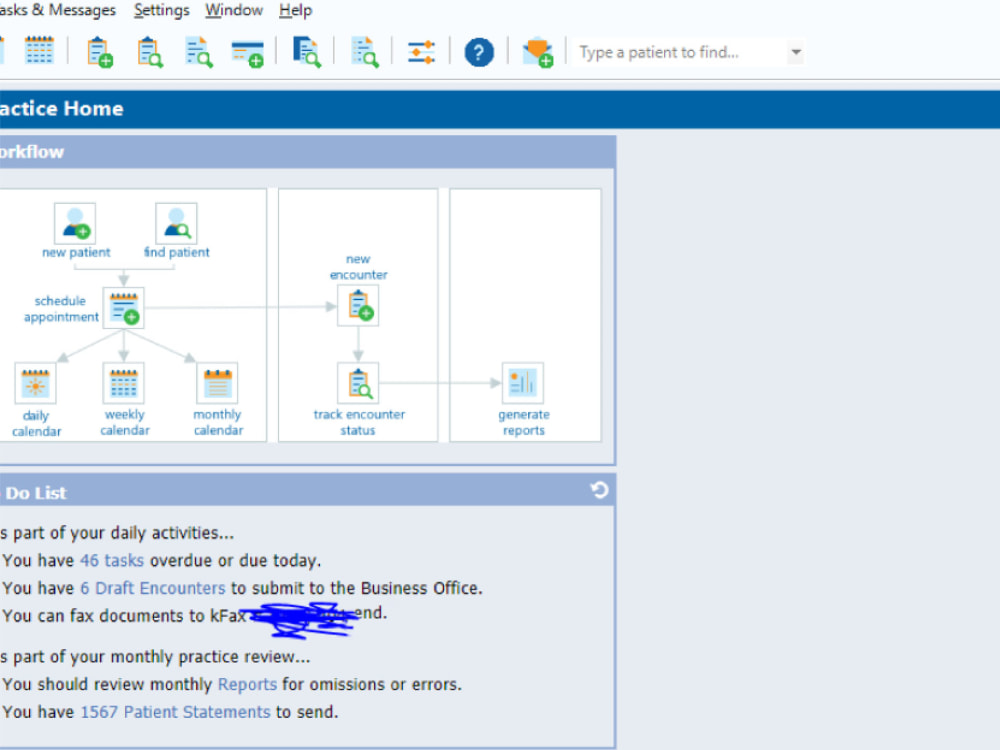Click the generate reports workflow icon

click(523, 383)
